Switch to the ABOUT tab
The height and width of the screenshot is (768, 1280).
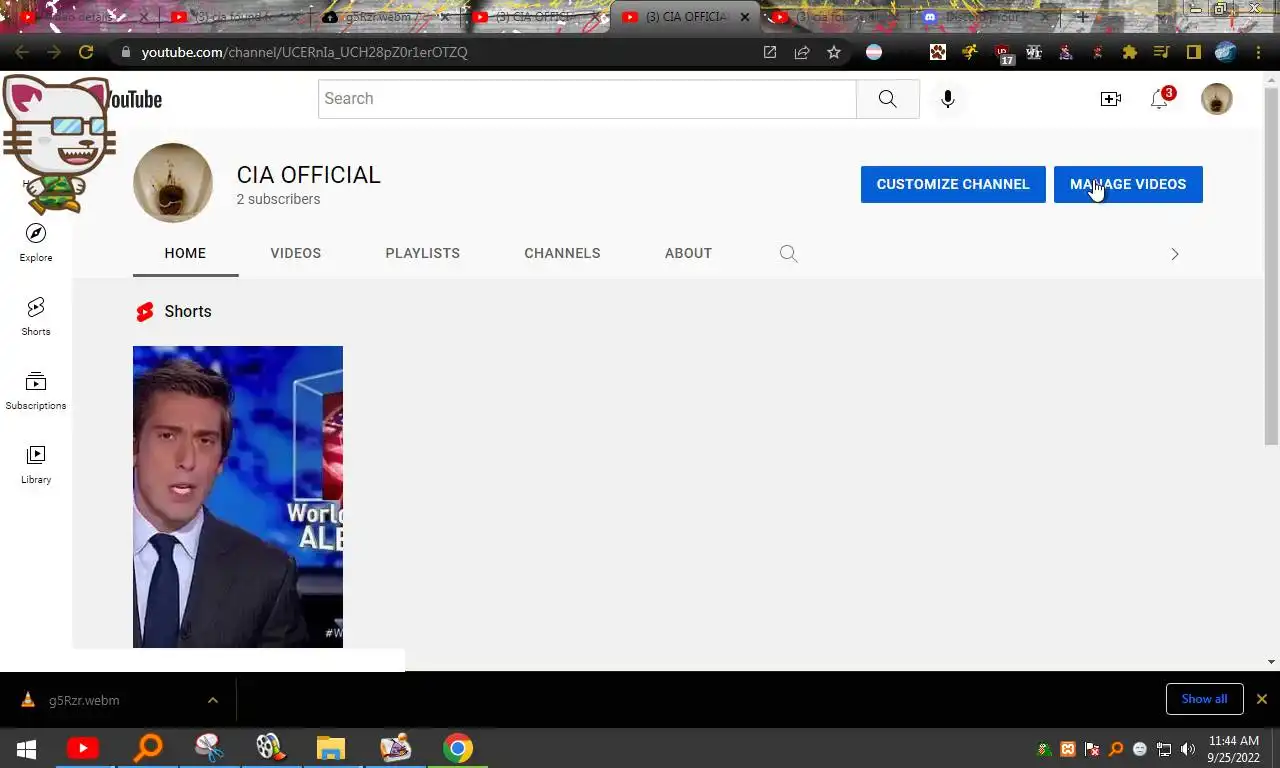click(x=688, y=253)
